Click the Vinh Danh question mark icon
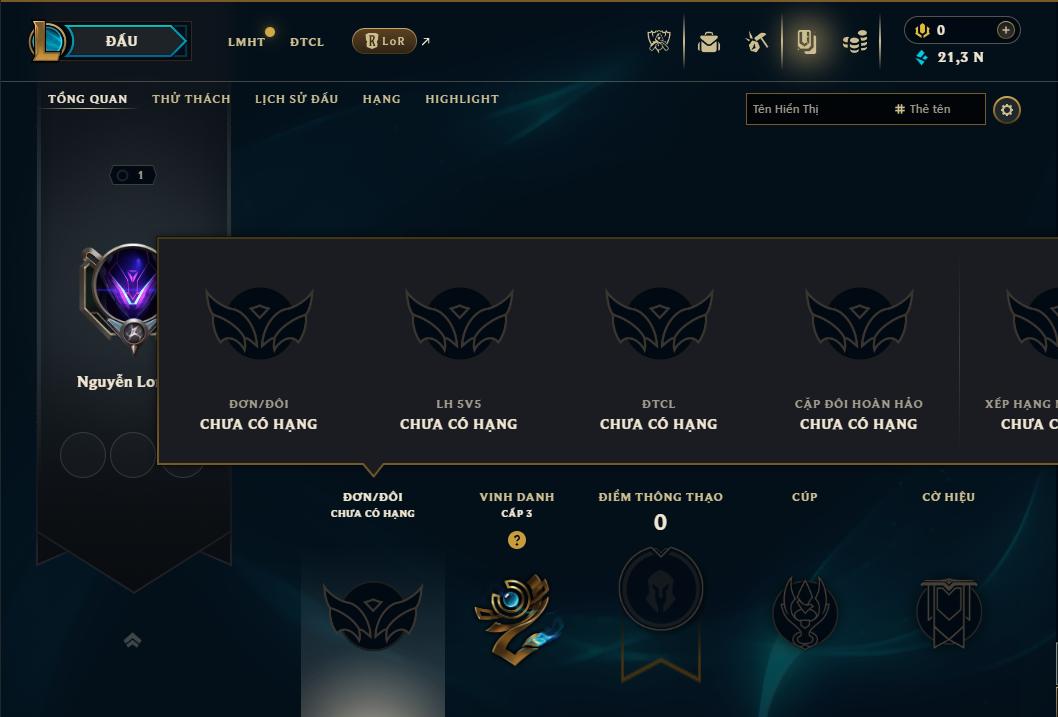1058x717 pixels. tap(517, 540)
